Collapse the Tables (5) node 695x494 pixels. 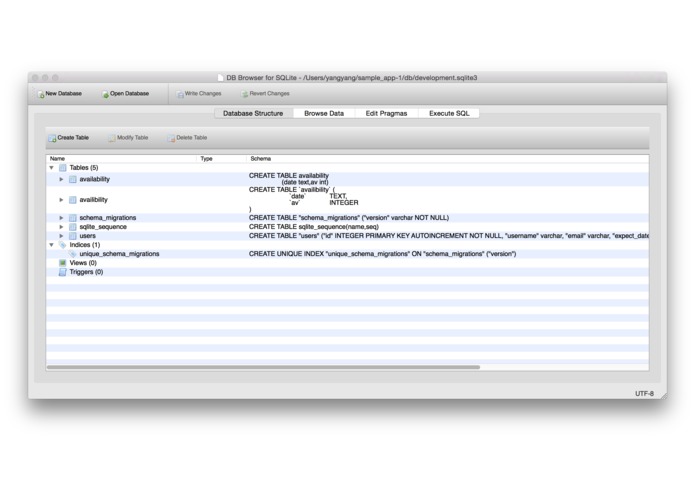pos(51,167)
